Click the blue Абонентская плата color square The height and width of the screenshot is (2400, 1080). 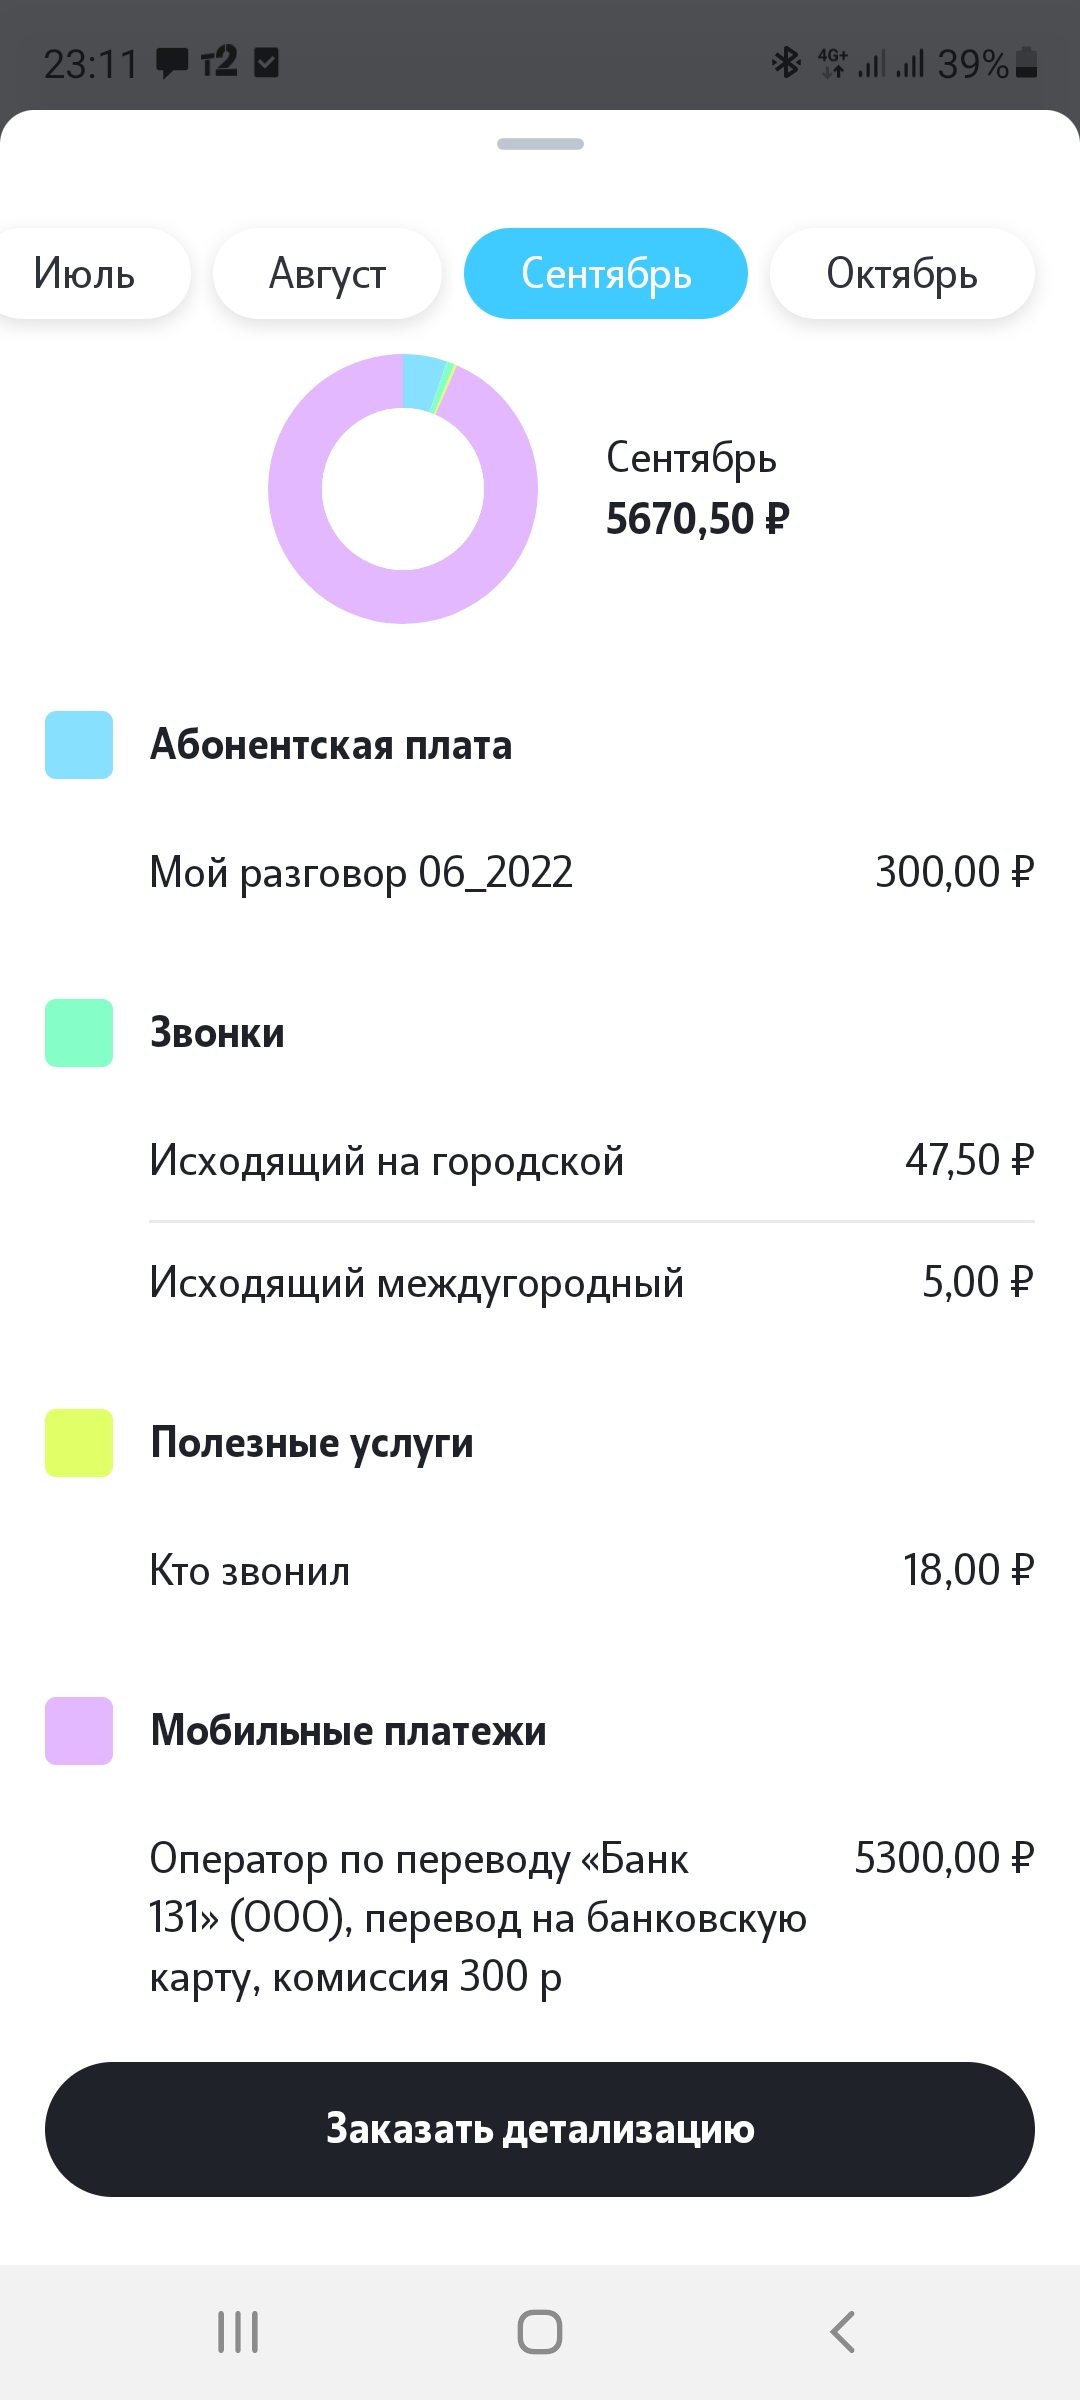79,745
